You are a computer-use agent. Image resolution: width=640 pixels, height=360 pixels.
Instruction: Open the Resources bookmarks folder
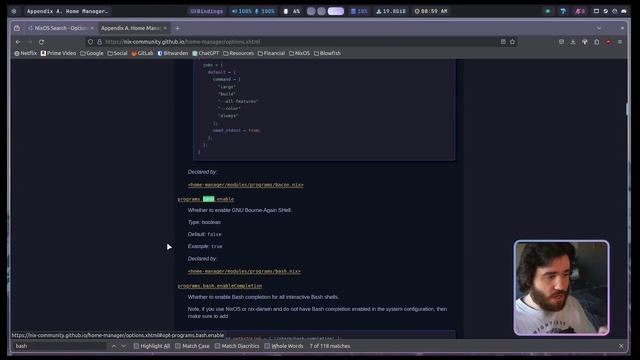pos(238,53)
